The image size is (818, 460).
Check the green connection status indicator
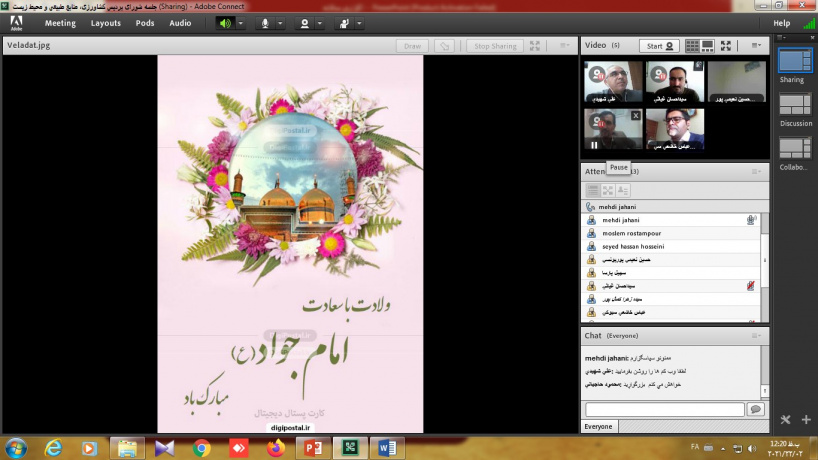click(x=809, y=23)
